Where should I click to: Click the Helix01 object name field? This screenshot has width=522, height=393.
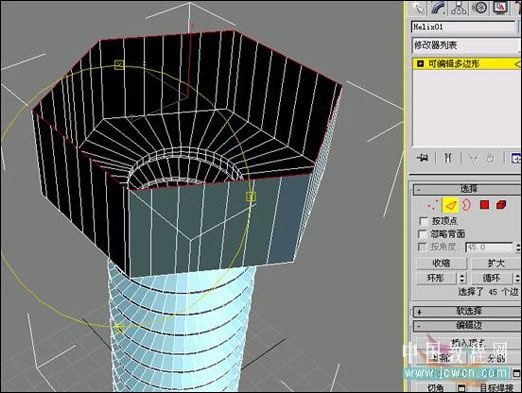coord(463,27)
